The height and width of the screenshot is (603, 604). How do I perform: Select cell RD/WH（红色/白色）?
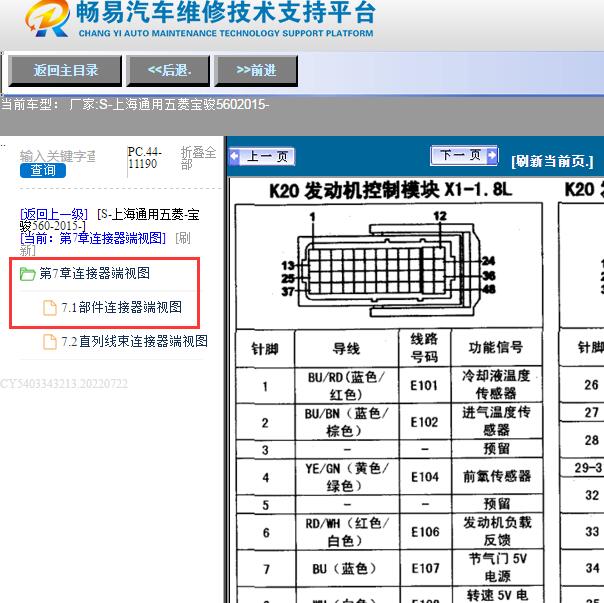click(346, 532)
